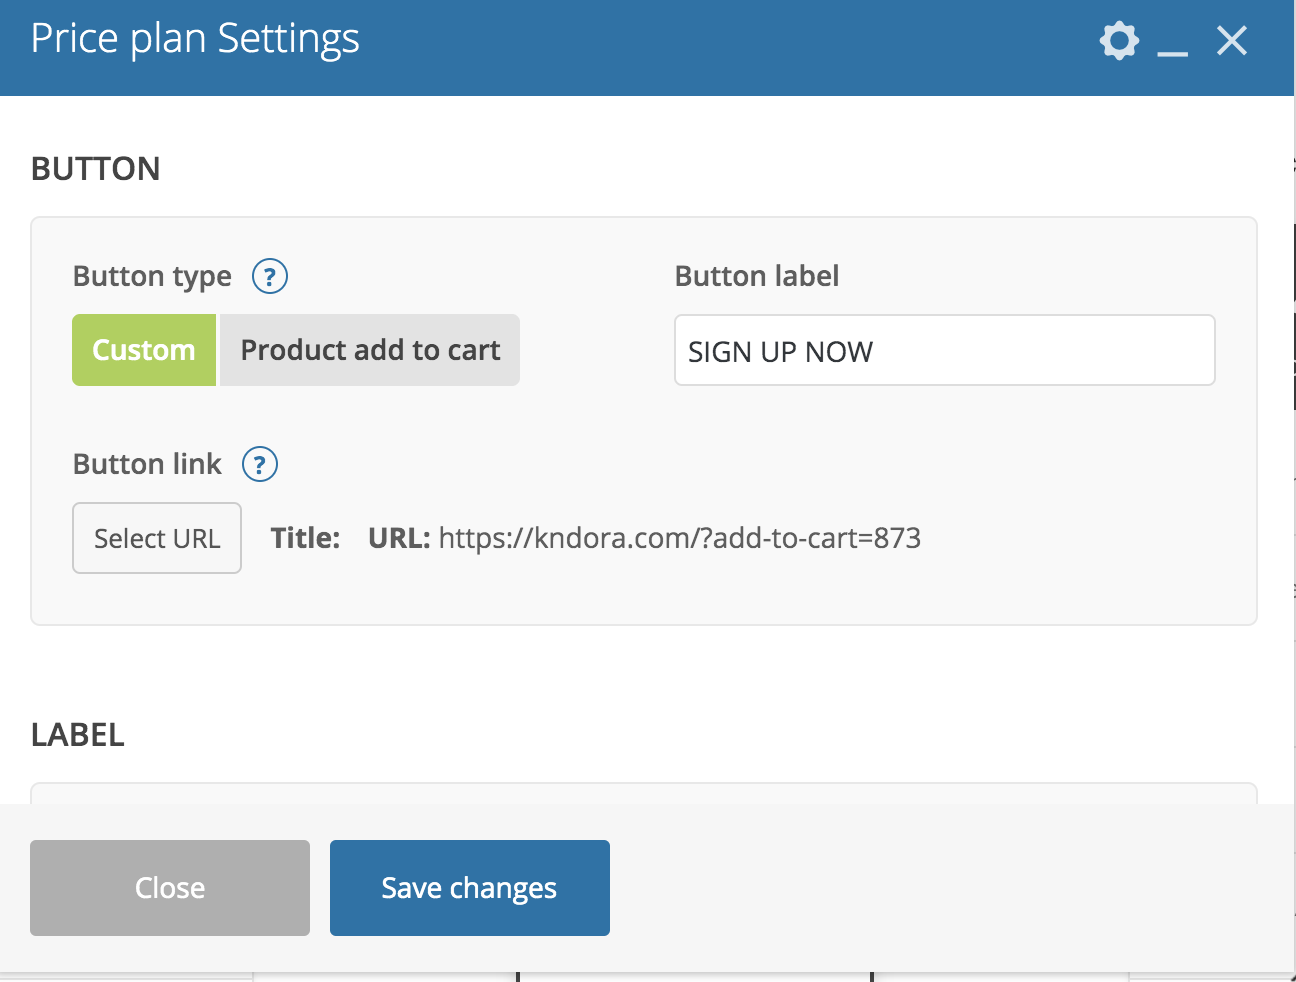Show help tooltip for Button link
This screenshot has height=982, width=1296.
click(260, 464)
